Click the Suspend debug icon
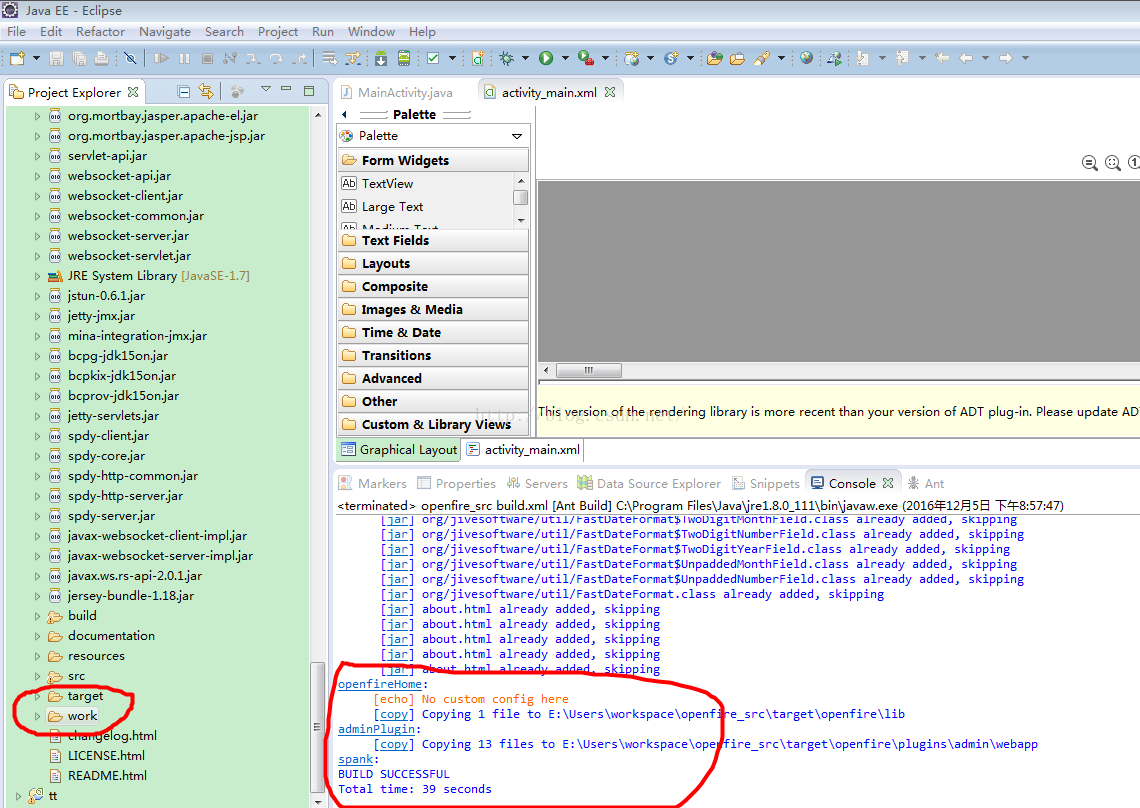The height and width of the screenshot is (808, 1140). 185,58
